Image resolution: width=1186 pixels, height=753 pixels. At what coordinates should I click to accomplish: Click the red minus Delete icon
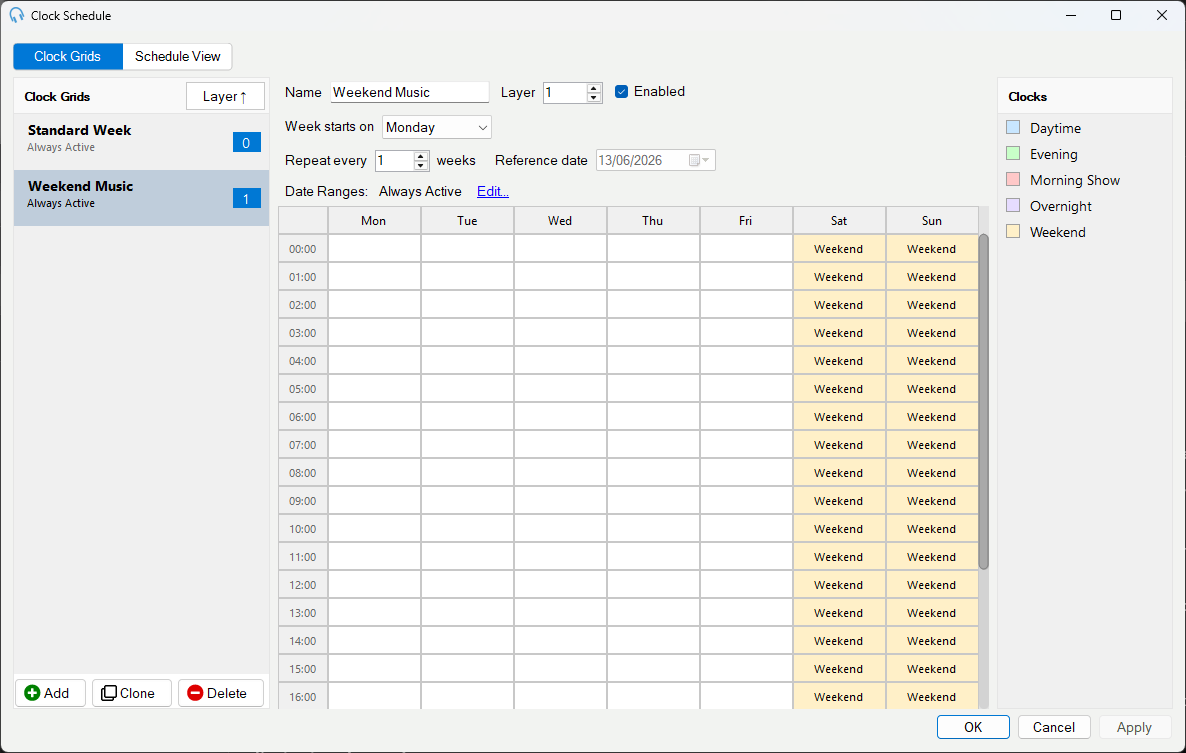(x=195, y=693)
